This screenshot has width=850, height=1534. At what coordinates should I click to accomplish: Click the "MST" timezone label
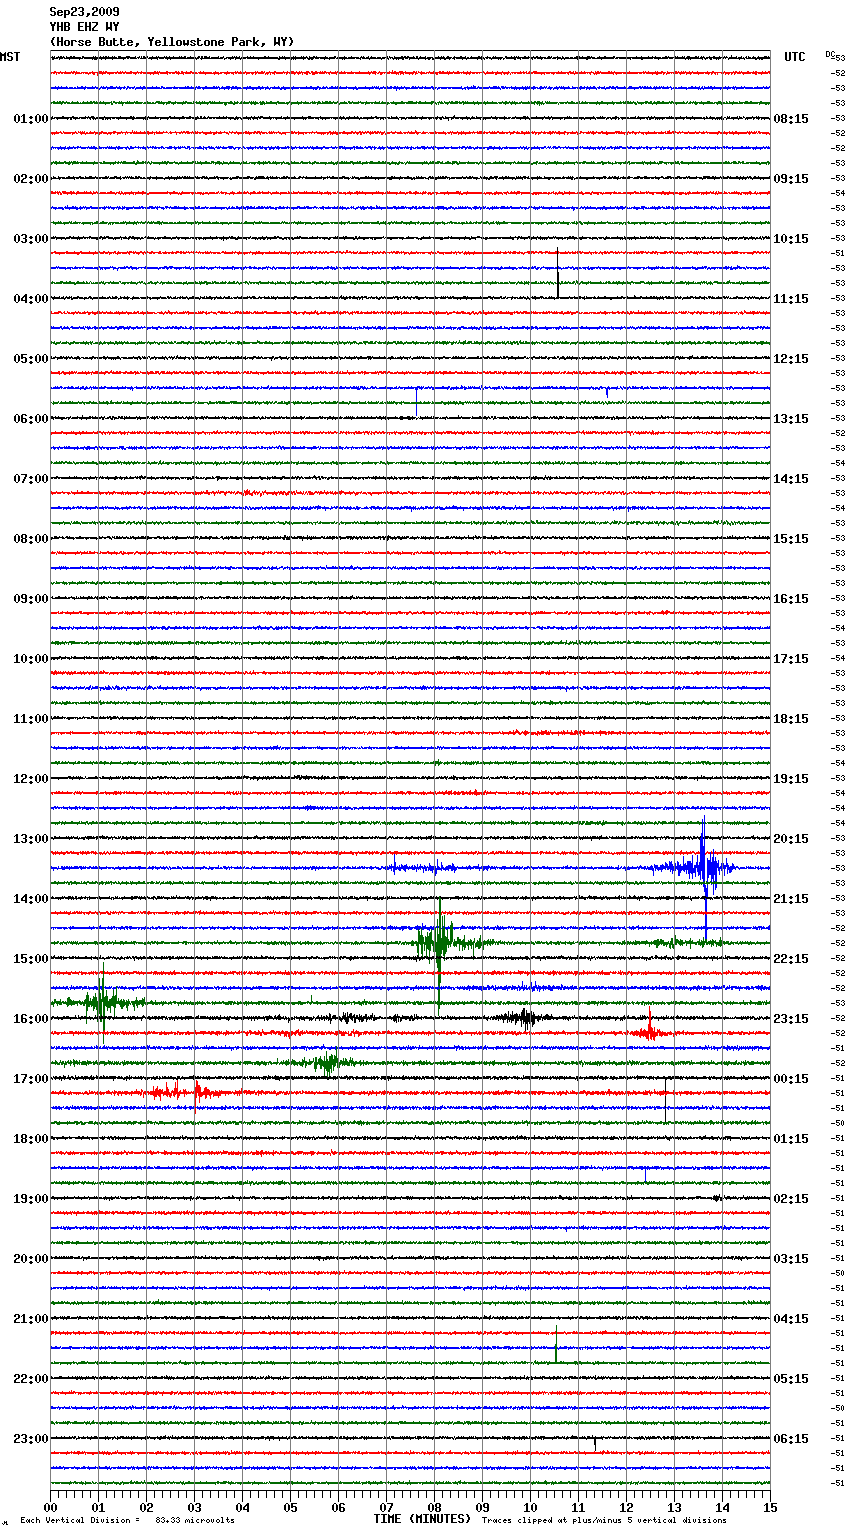pos(10,57)
